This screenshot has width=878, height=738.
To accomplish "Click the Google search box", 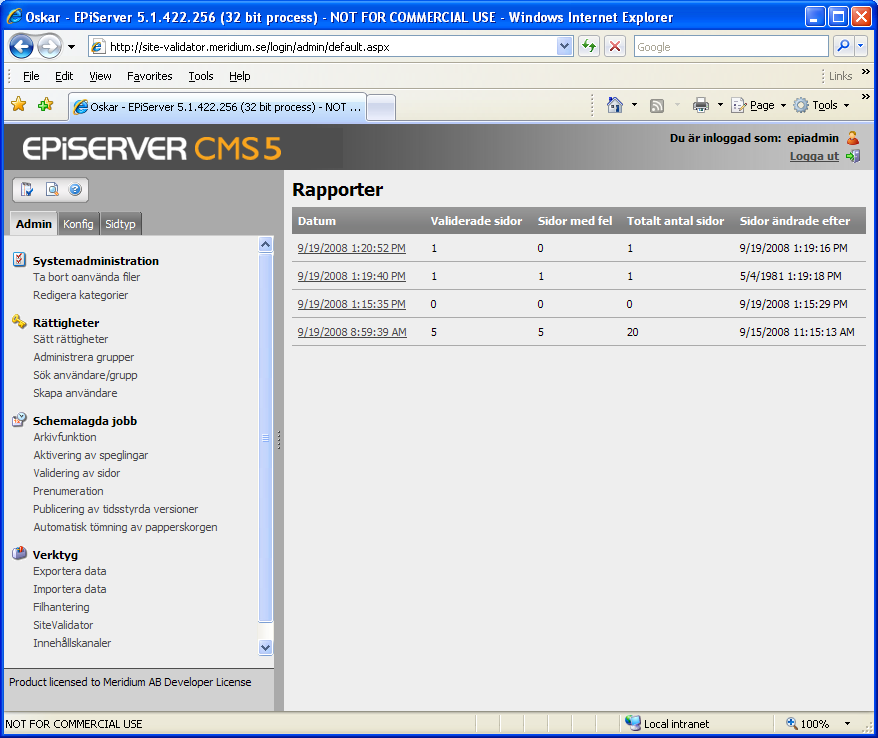I will (731, 46).
